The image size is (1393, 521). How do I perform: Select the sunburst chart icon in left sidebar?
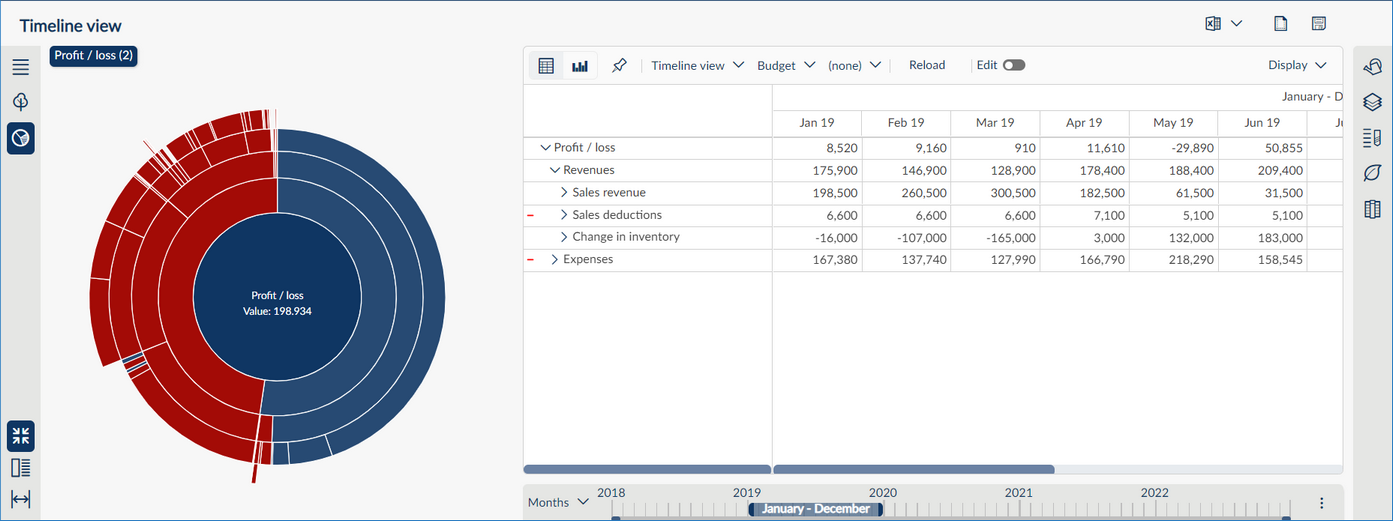[x=21, y=138]
